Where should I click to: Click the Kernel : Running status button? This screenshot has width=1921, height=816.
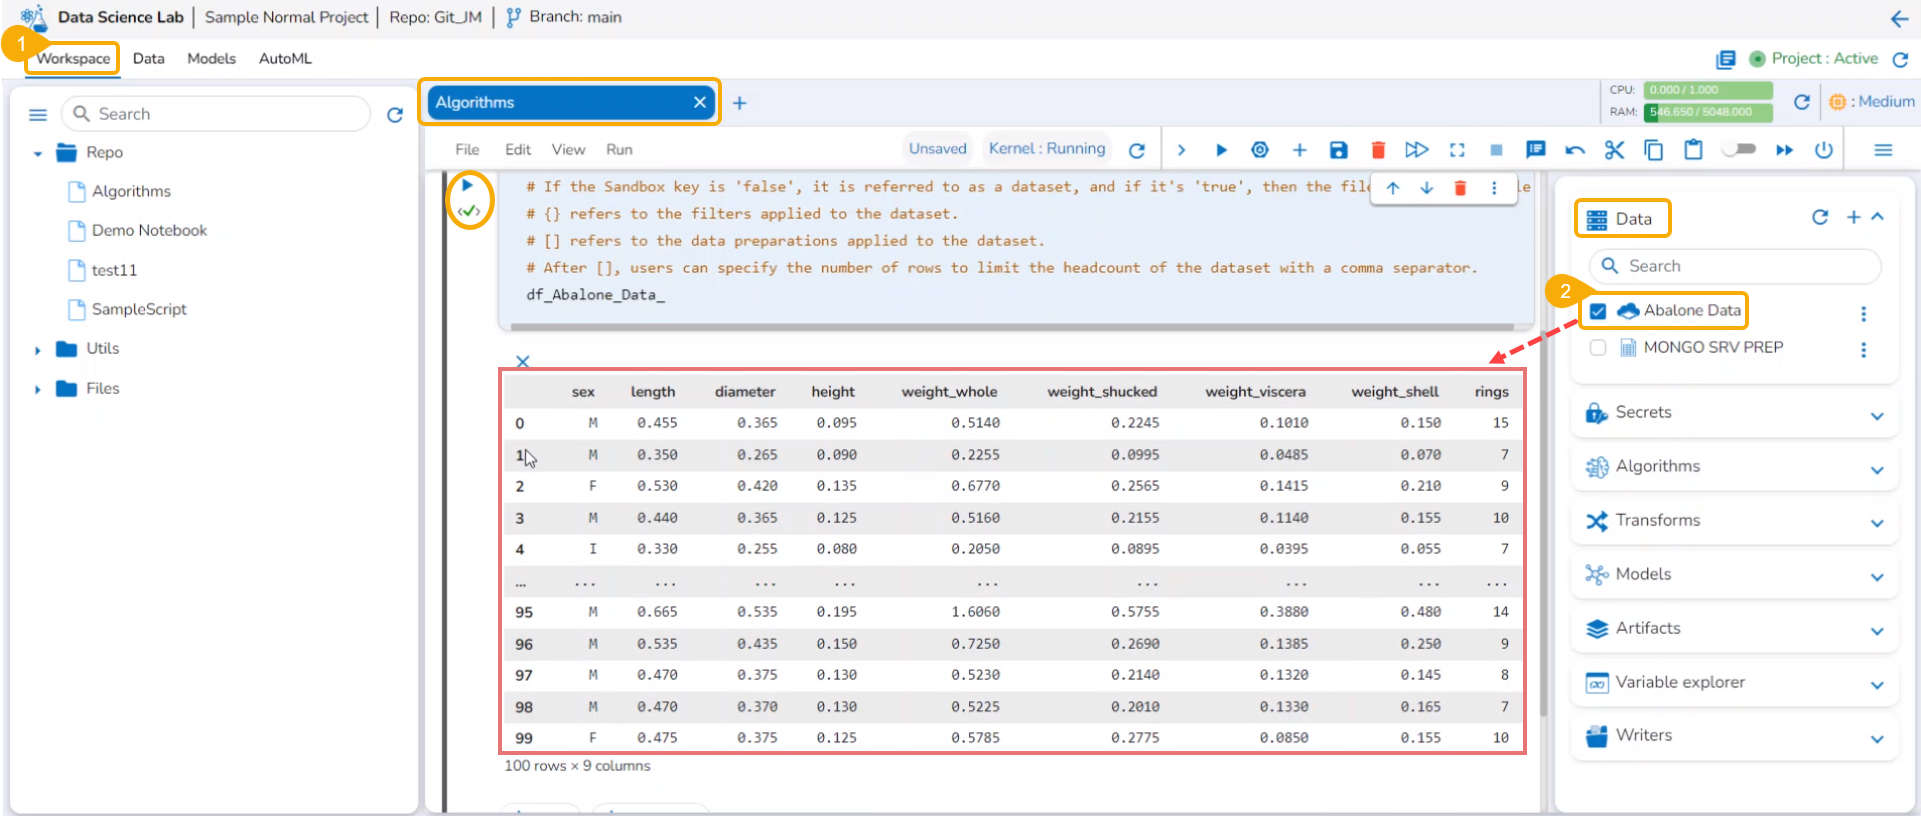pos(1047,149)
